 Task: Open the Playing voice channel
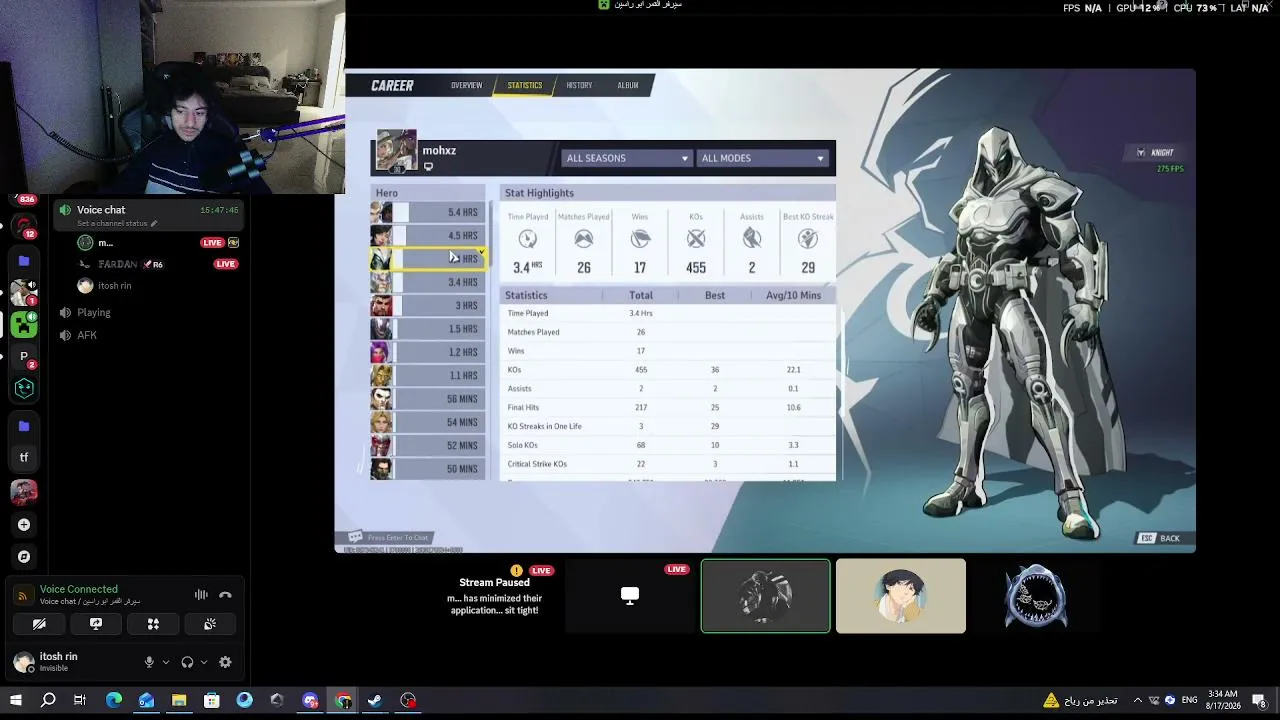94,313
